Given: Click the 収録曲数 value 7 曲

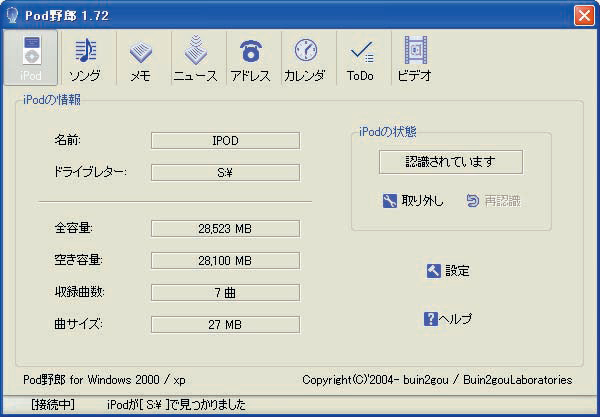Looking at the screenshot, I should coord(225,293).
